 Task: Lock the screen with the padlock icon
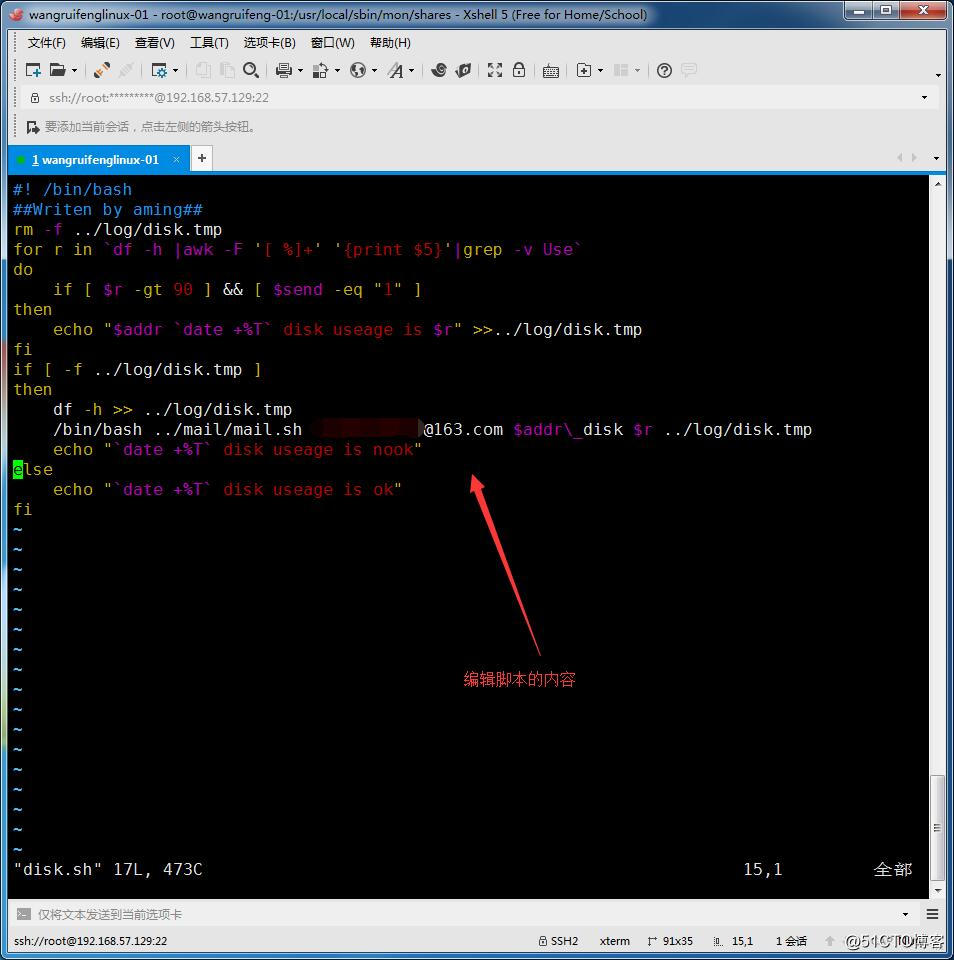point(519,70)
